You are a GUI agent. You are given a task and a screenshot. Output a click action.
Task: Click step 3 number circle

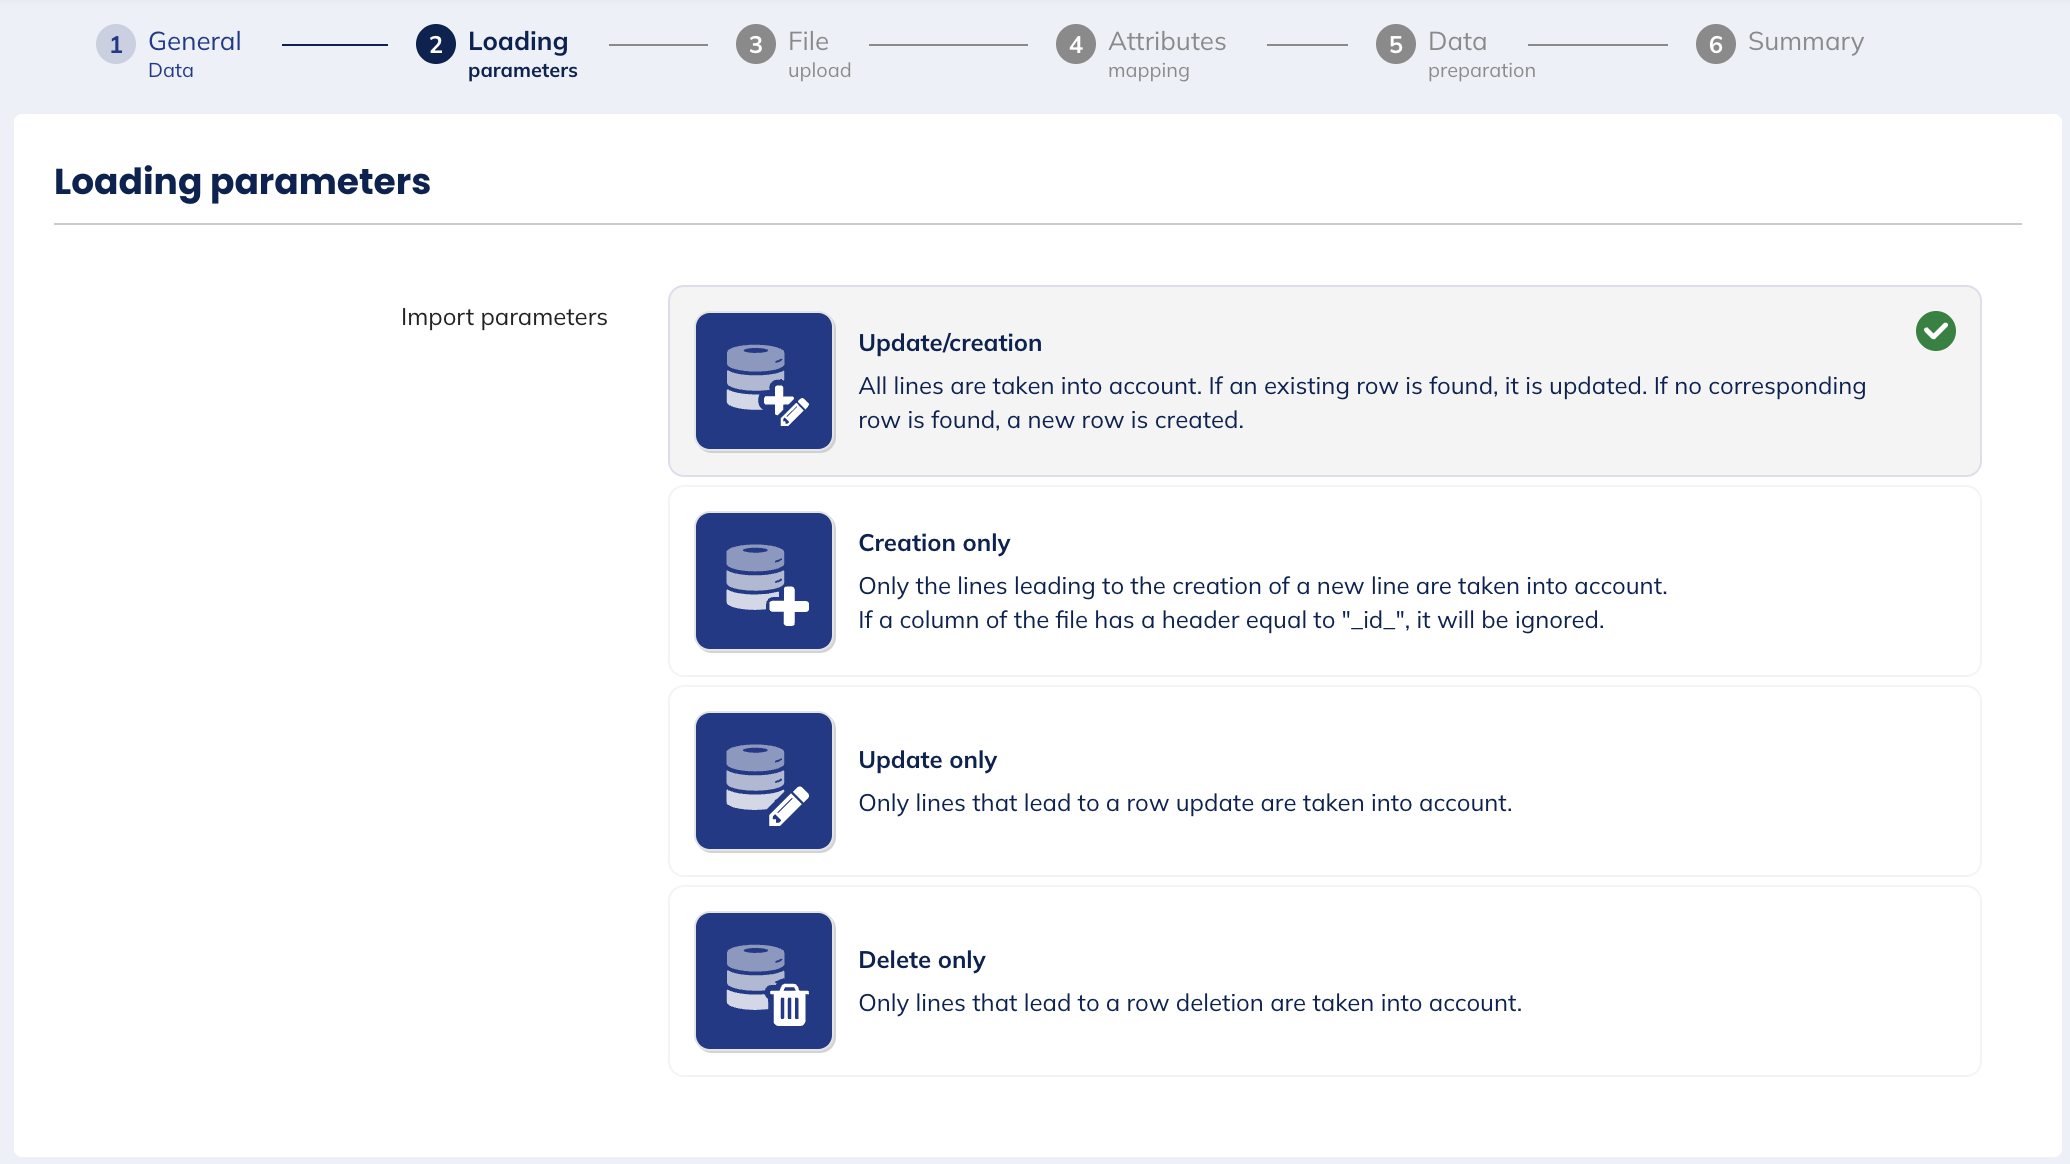click(x=755, y=44)
